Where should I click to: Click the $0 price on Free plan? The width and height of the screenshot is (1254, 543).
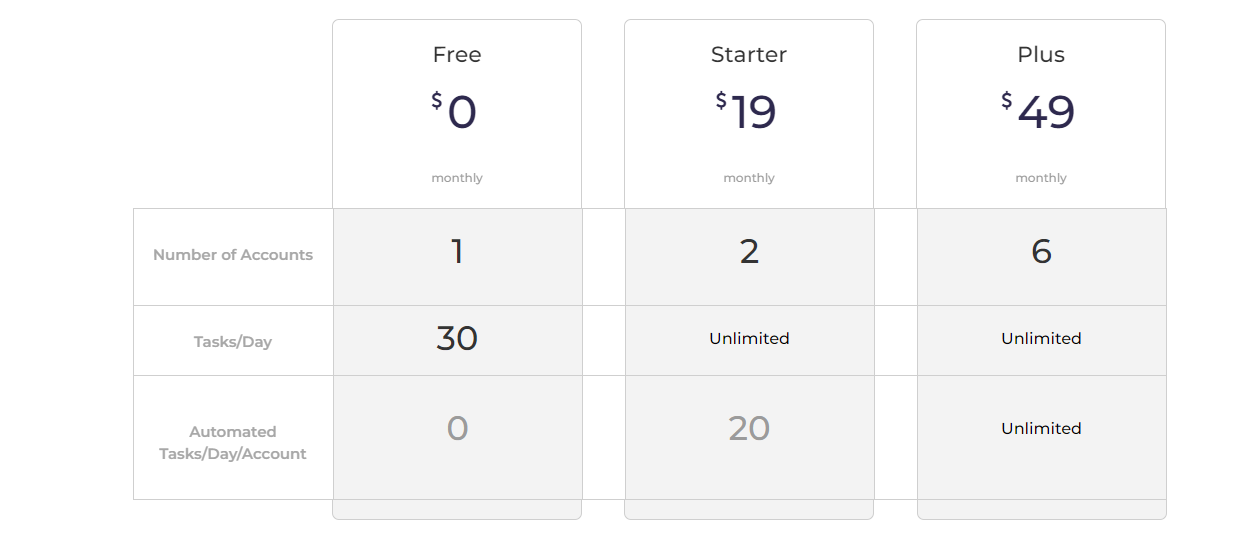455,111
